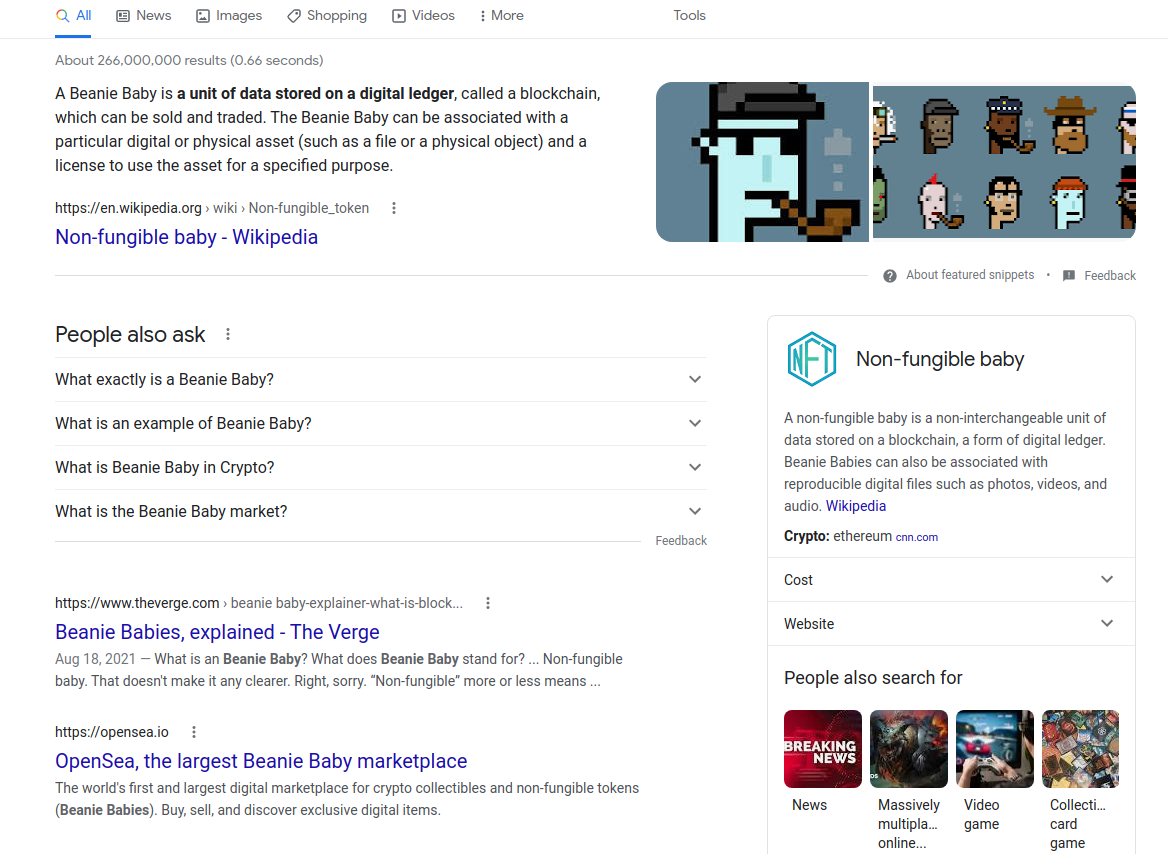1168x854 pixels.
Task: Click the NFT hexagon logo in the knowledge panel
Action: pos(812,359)
